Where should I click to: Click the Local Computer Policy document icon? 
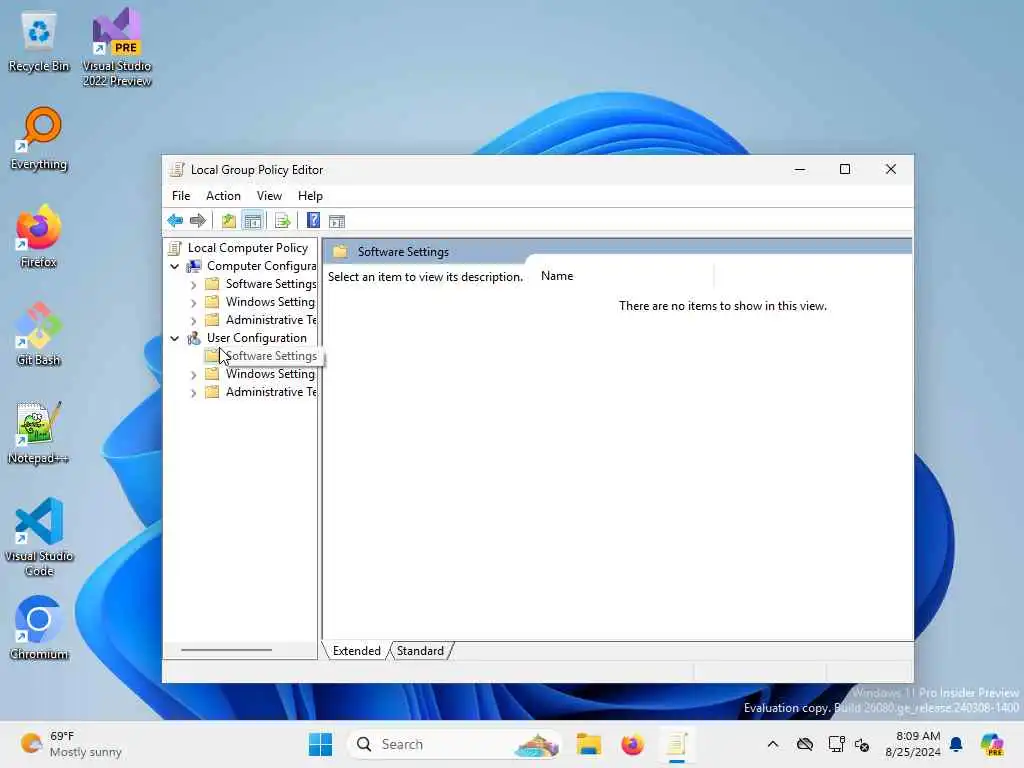pos(175,248)
